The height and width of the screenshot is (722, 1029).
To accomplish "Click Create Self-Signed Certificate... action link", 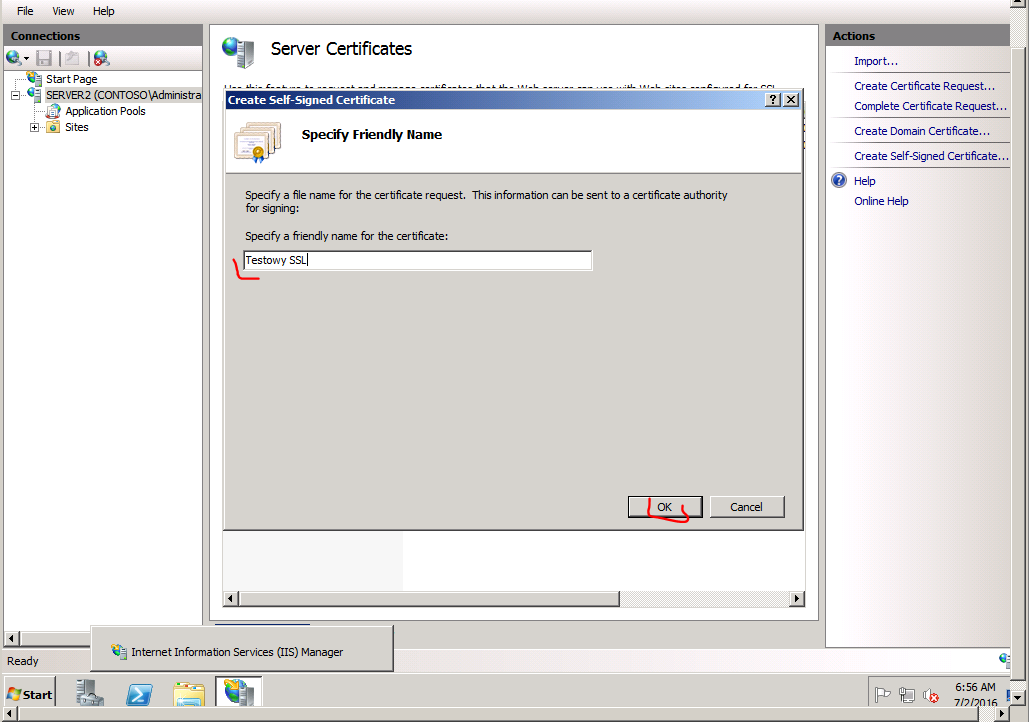I will tap(931, 156).
